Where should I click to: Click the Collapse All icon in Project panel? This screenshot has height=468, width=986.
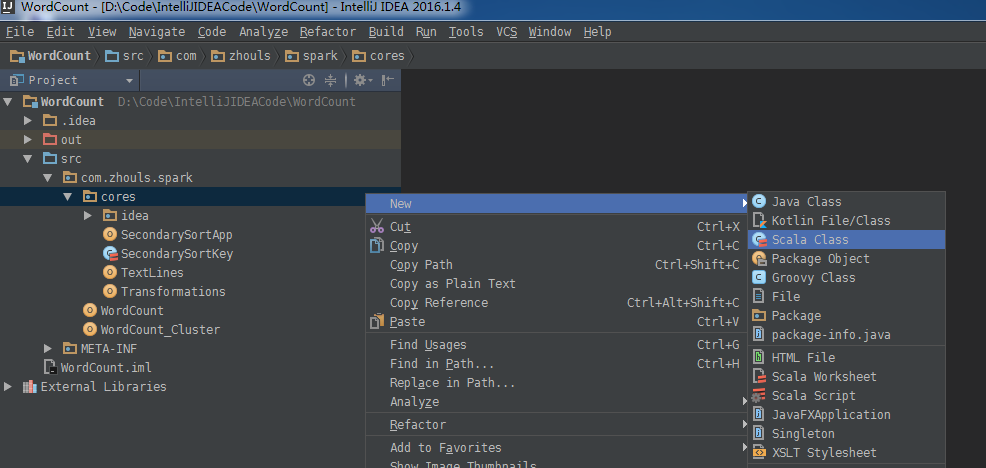(331, 80)
